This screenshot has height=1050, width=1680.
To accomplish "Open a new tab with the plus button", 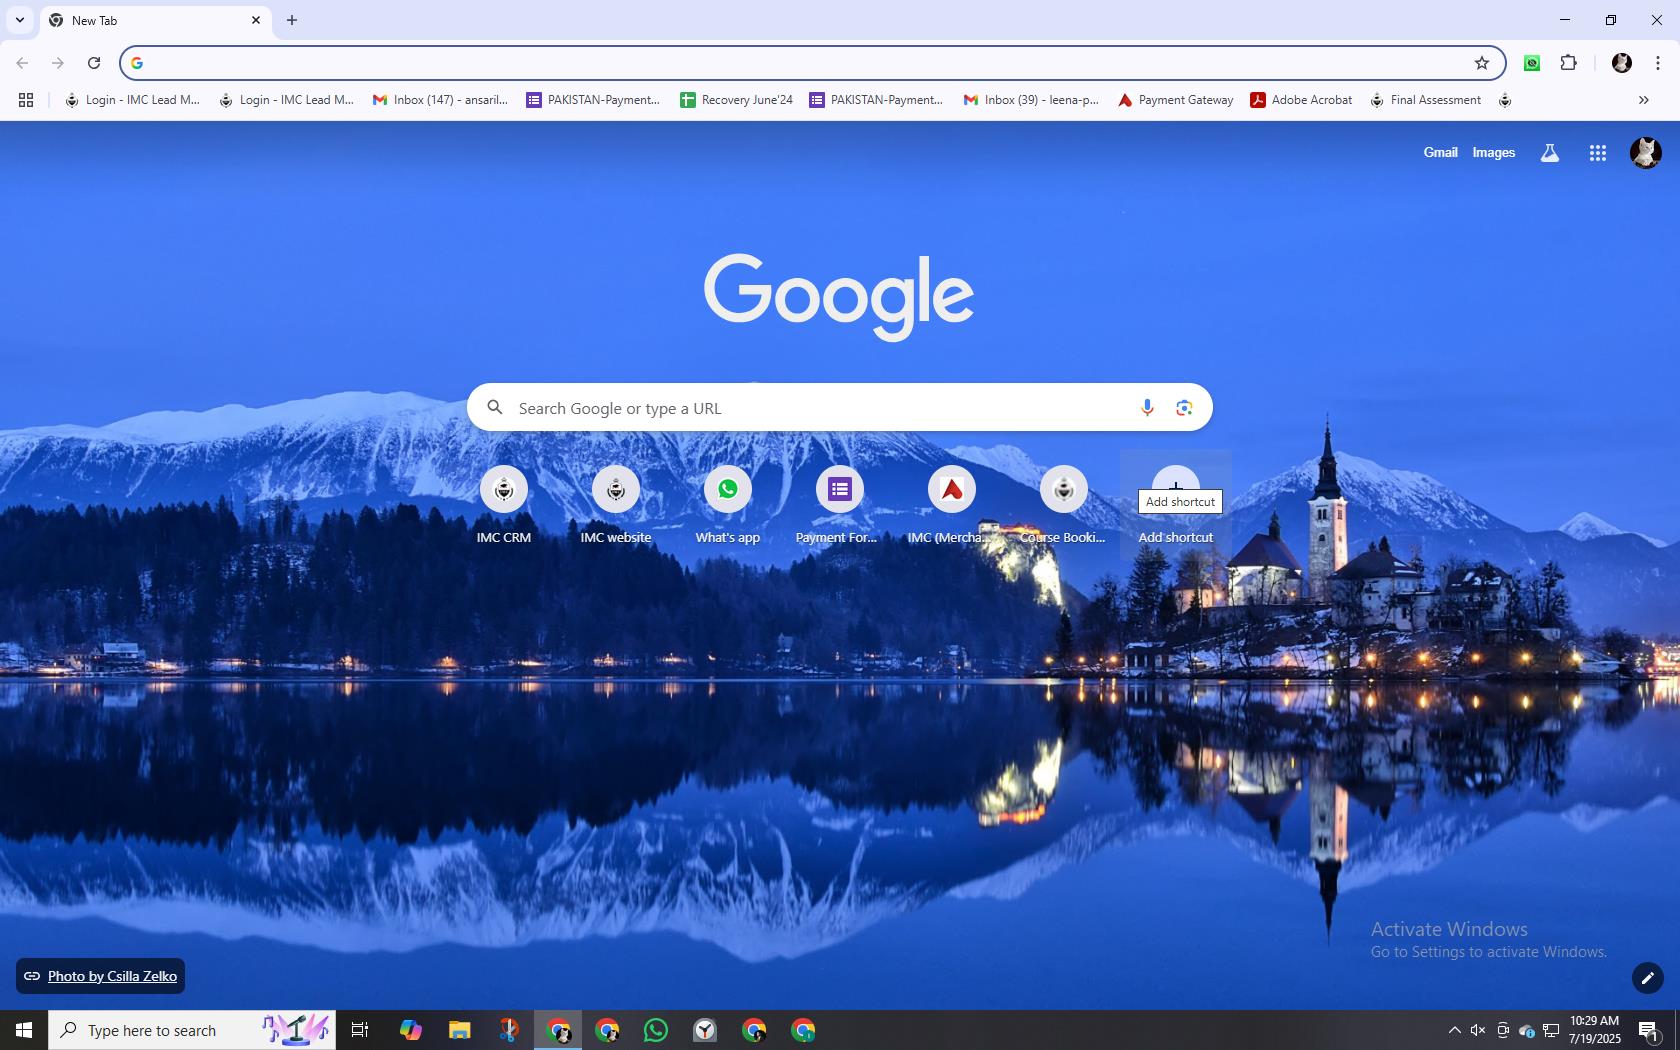I will (292, 20).
